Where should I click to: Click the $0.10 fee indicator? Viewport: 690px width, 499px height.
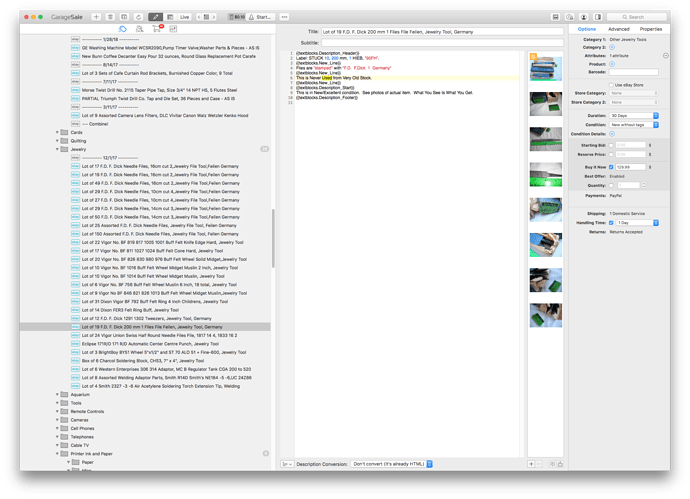pyautogui.click(x=237, y=17)
